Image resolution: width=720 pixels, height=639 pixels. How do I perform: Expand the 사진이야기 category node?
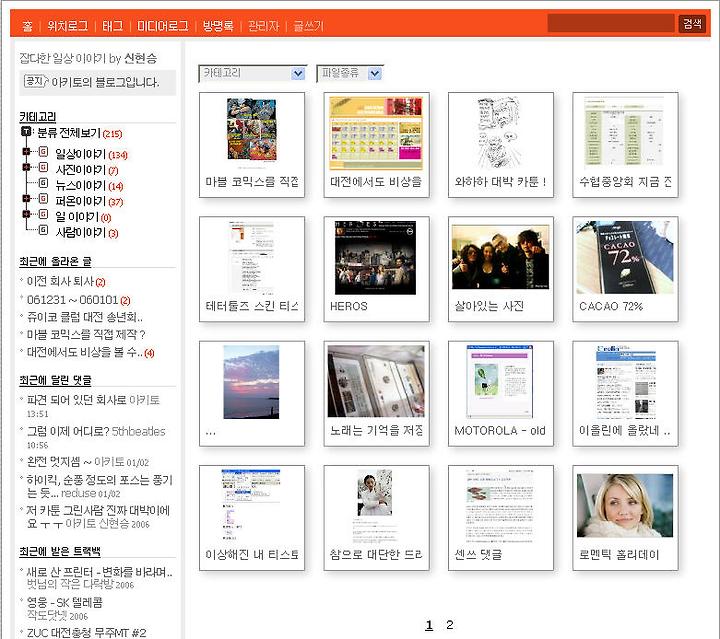click(x=26, y=167)
